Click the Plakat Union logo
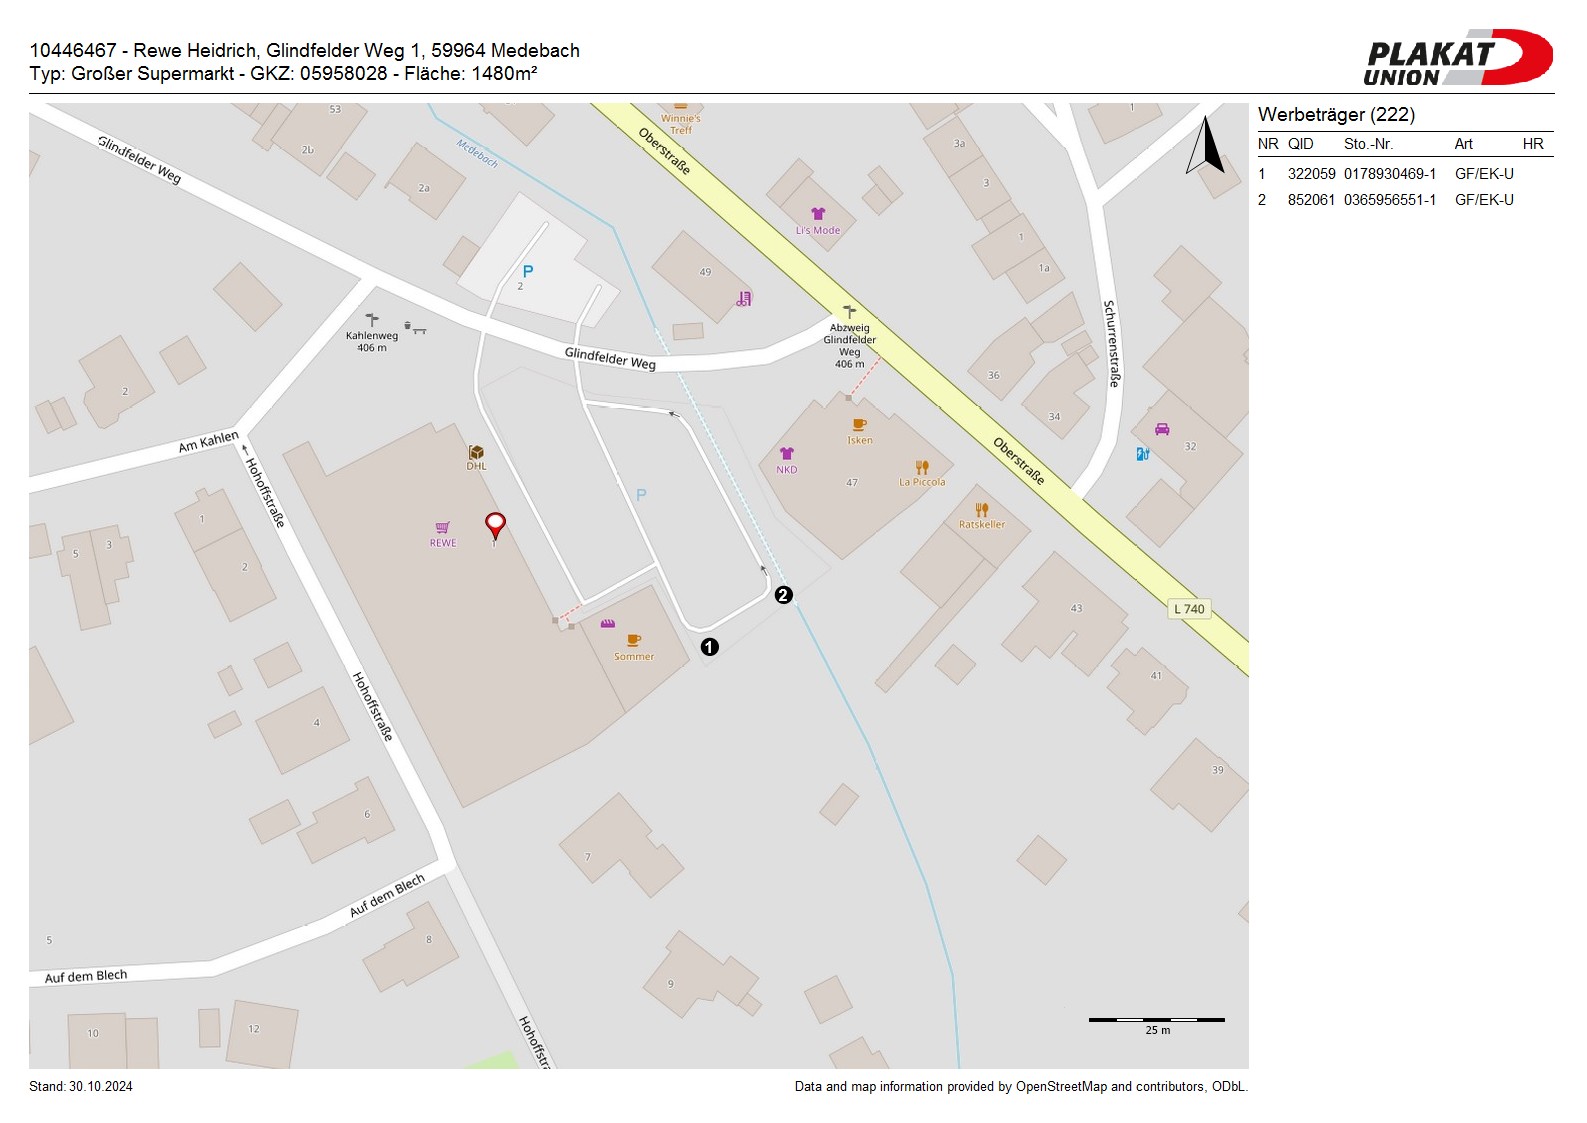This screenshot has width=1587, height=1123. (x=1456, y=58)
